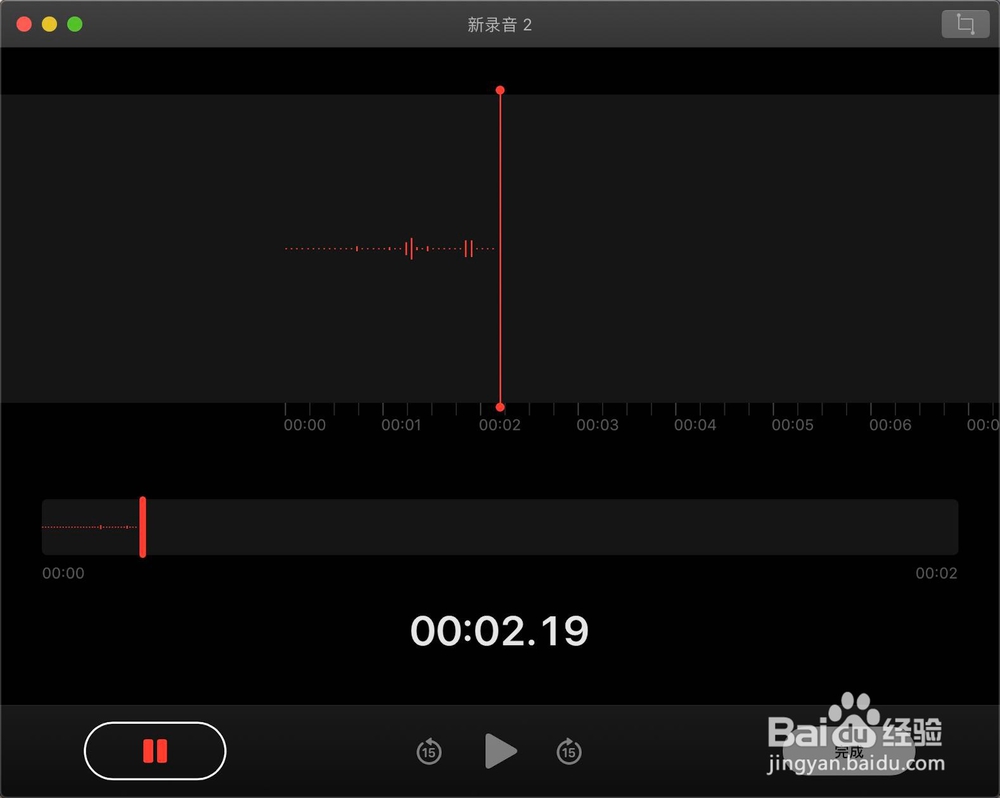This screenshot has height=798, width=1000.
Task: Click the 00:03 label on the timeline ruler
Action: [597, 424]
